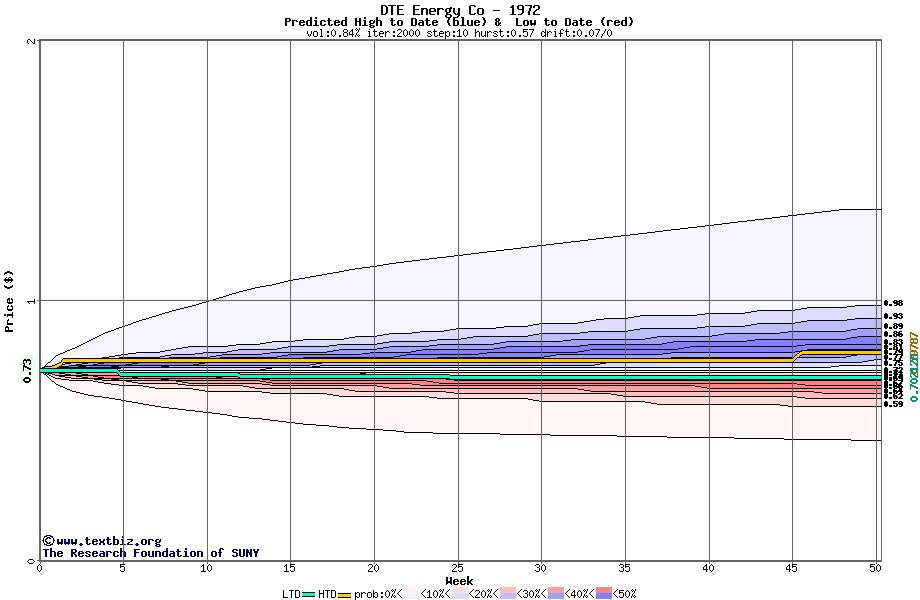920x600 pixels.
Task: Click the x-axis tick label '15'
Action: [x=290, y=568]
